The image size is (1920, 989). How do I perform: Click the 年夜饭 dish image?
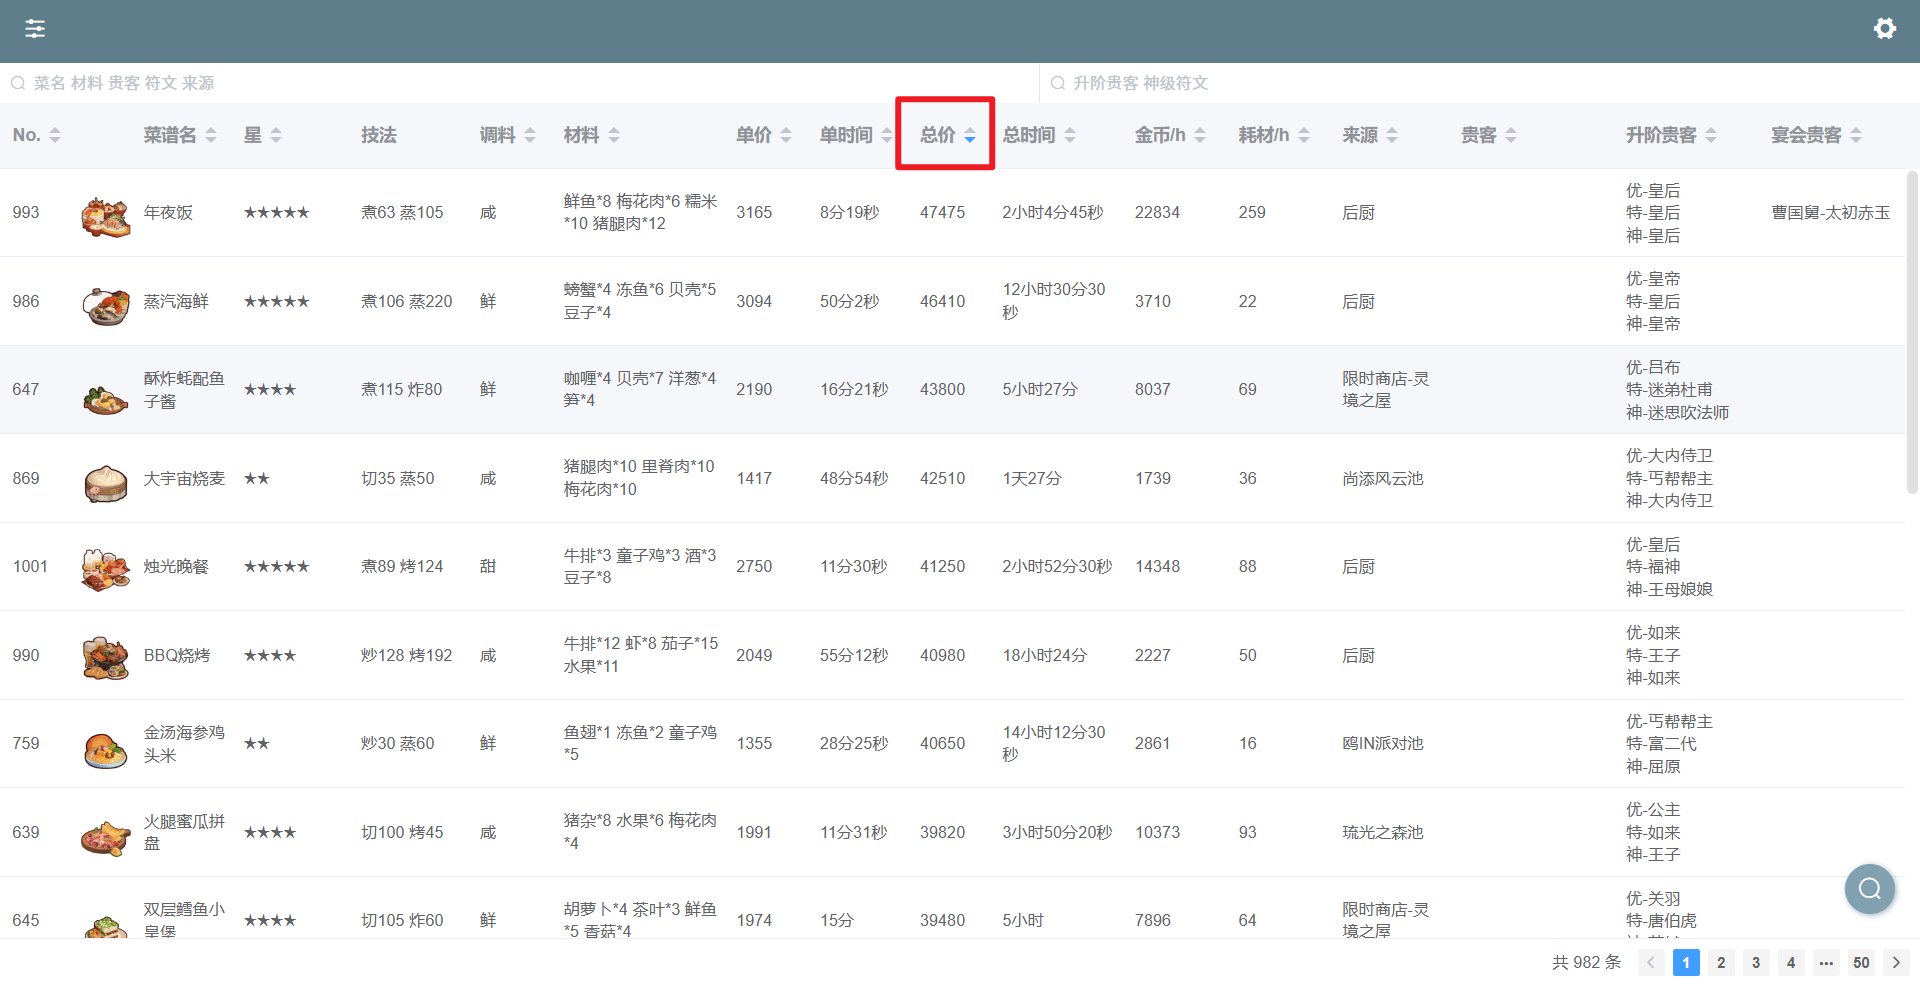coord(105,214)
